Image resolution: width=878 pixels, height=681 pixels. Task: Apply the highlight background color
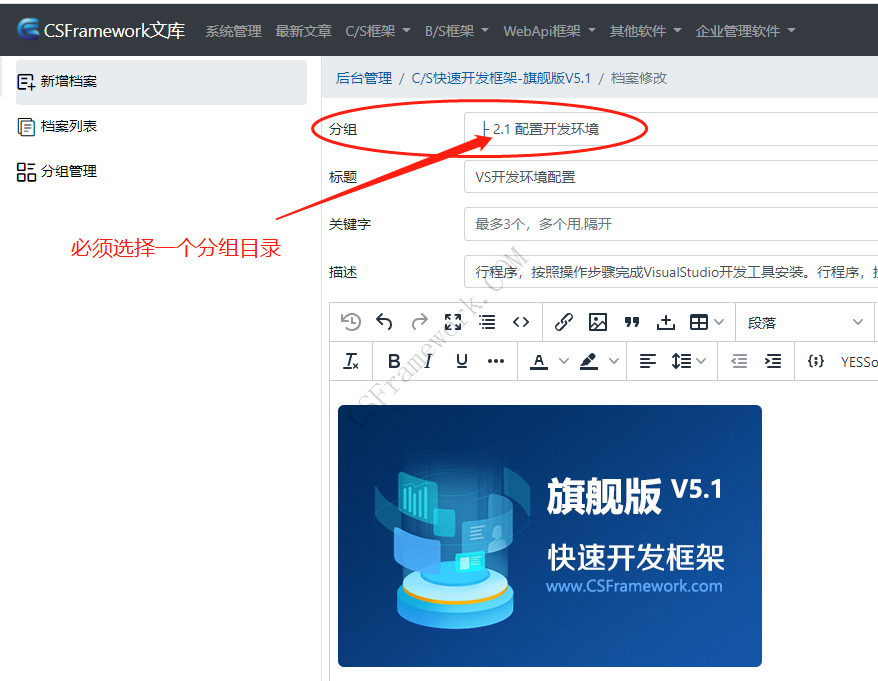click(589, 362)
